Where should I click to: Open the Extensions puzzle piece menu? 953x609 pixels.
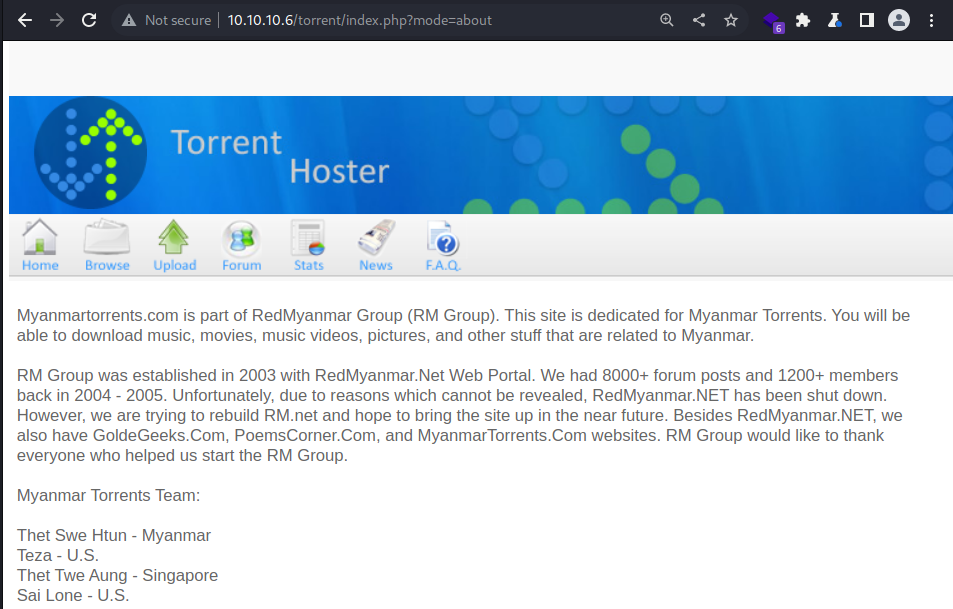click(x=803, y=20)
